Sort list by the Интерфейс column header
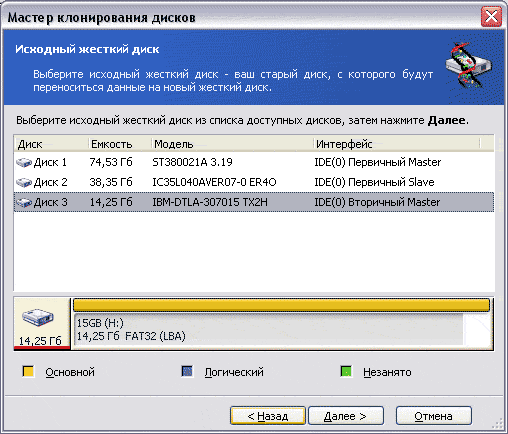Viewport: 508px width, 434px height. point(397,144)
